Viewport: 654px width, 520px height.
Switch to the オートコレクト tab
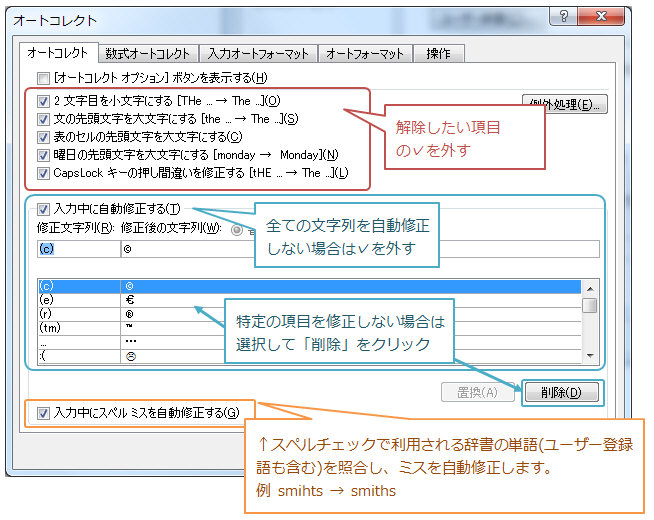[58, 53]
